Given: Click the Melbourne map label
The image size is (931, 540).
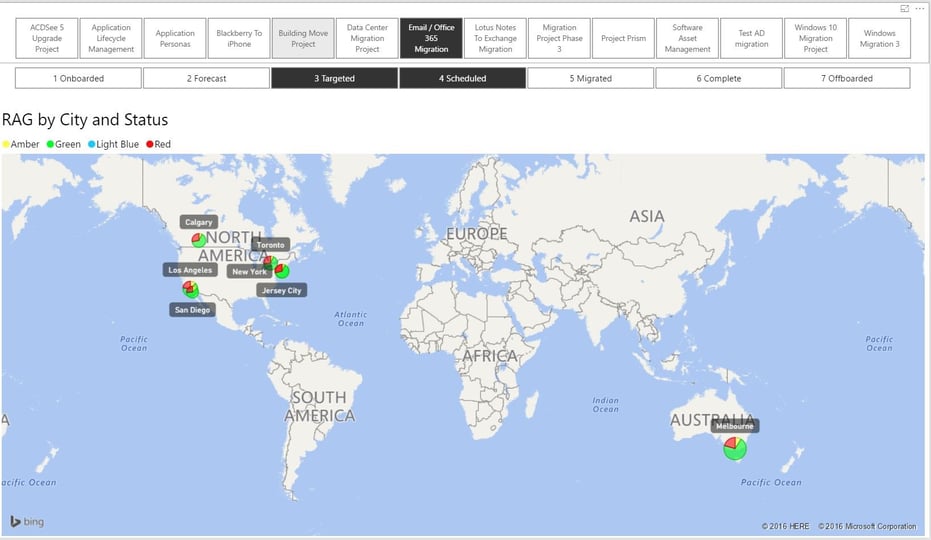Looking at the screenshot, I should pos(734,426).
